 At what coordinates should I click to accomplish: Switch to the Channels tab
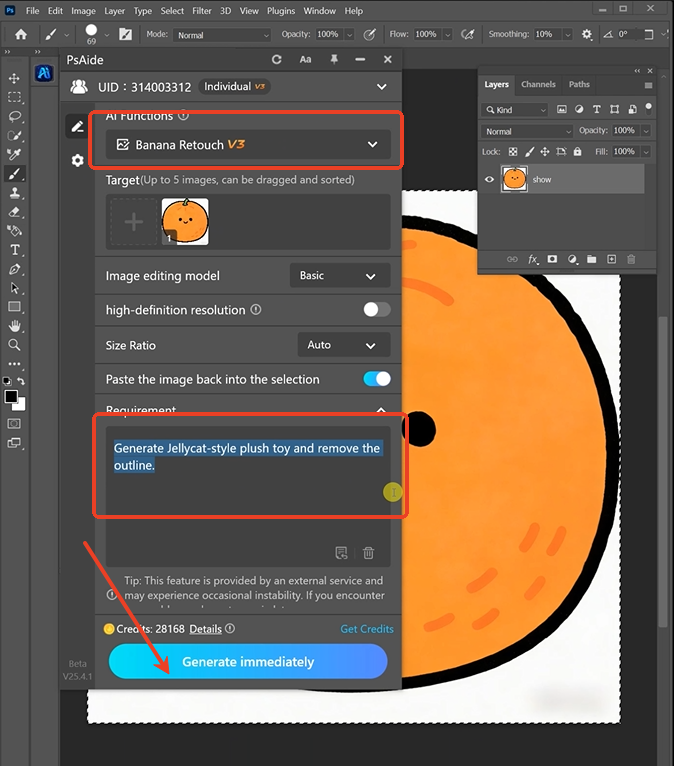coord(538,85)
